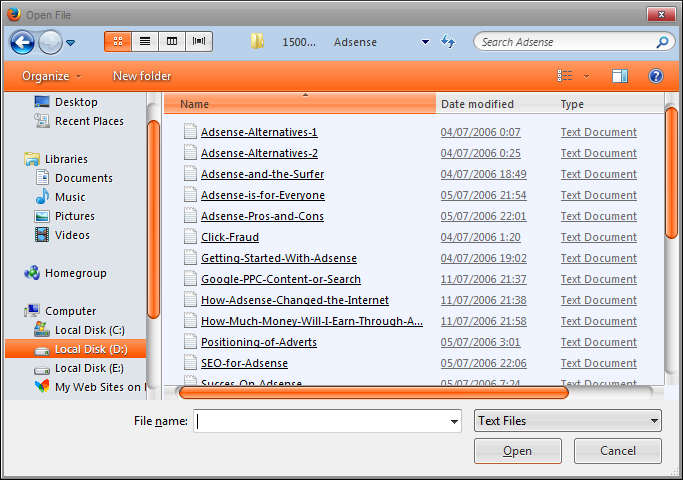Image resolution: width=683 pixels, height=480 pixels.
Task: Select file How-Much-Money-Will-I-Earn-Through-A...
Action: click(x=311, y=321)
